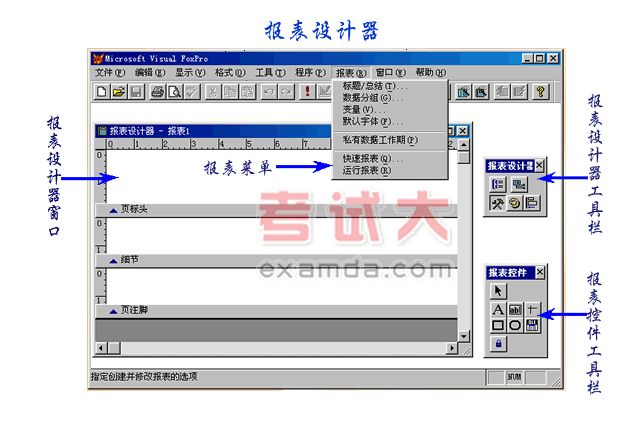
Task: Open Data Grouping from Report Designer toolbar
Action: pos(498,185)
